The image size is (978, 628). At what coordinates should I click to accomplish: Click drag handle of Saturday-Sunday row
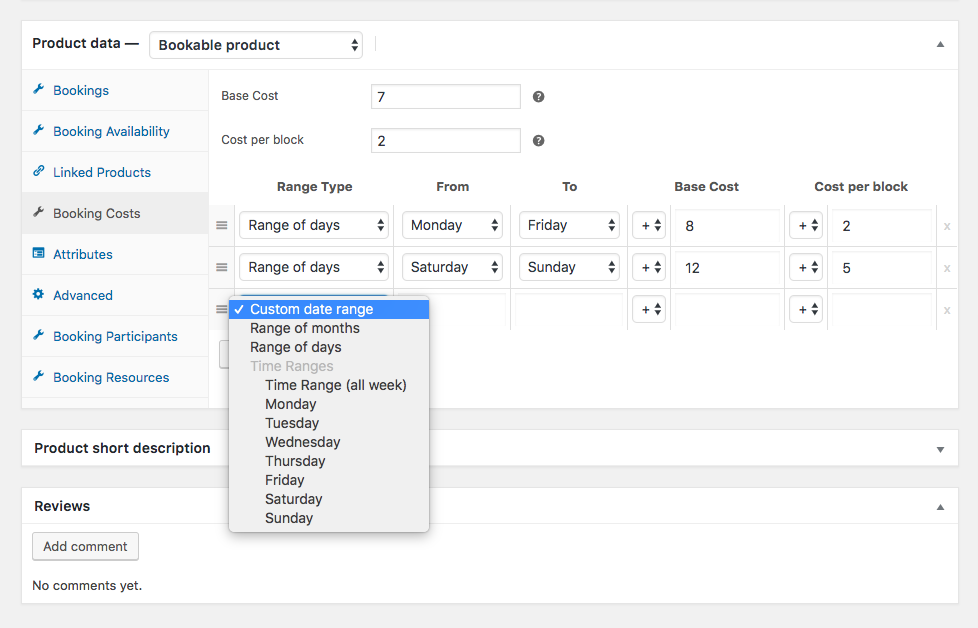tap(222, 268)
